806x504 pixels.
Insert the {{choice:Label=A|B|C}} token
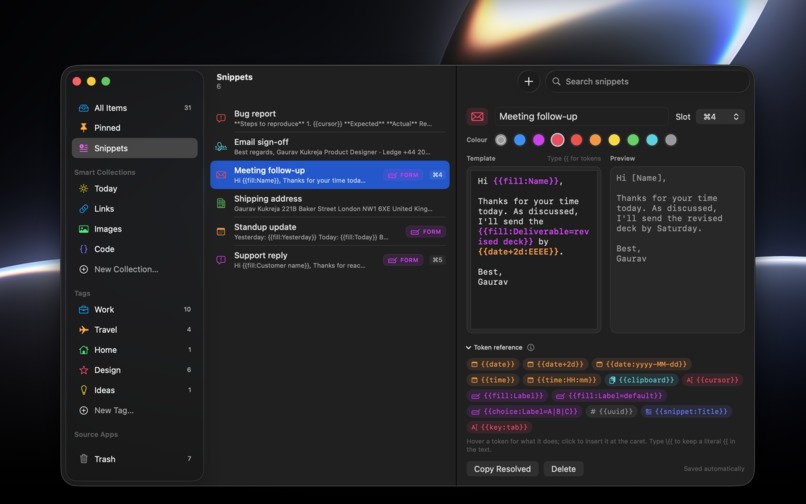(x=524, y=411)
